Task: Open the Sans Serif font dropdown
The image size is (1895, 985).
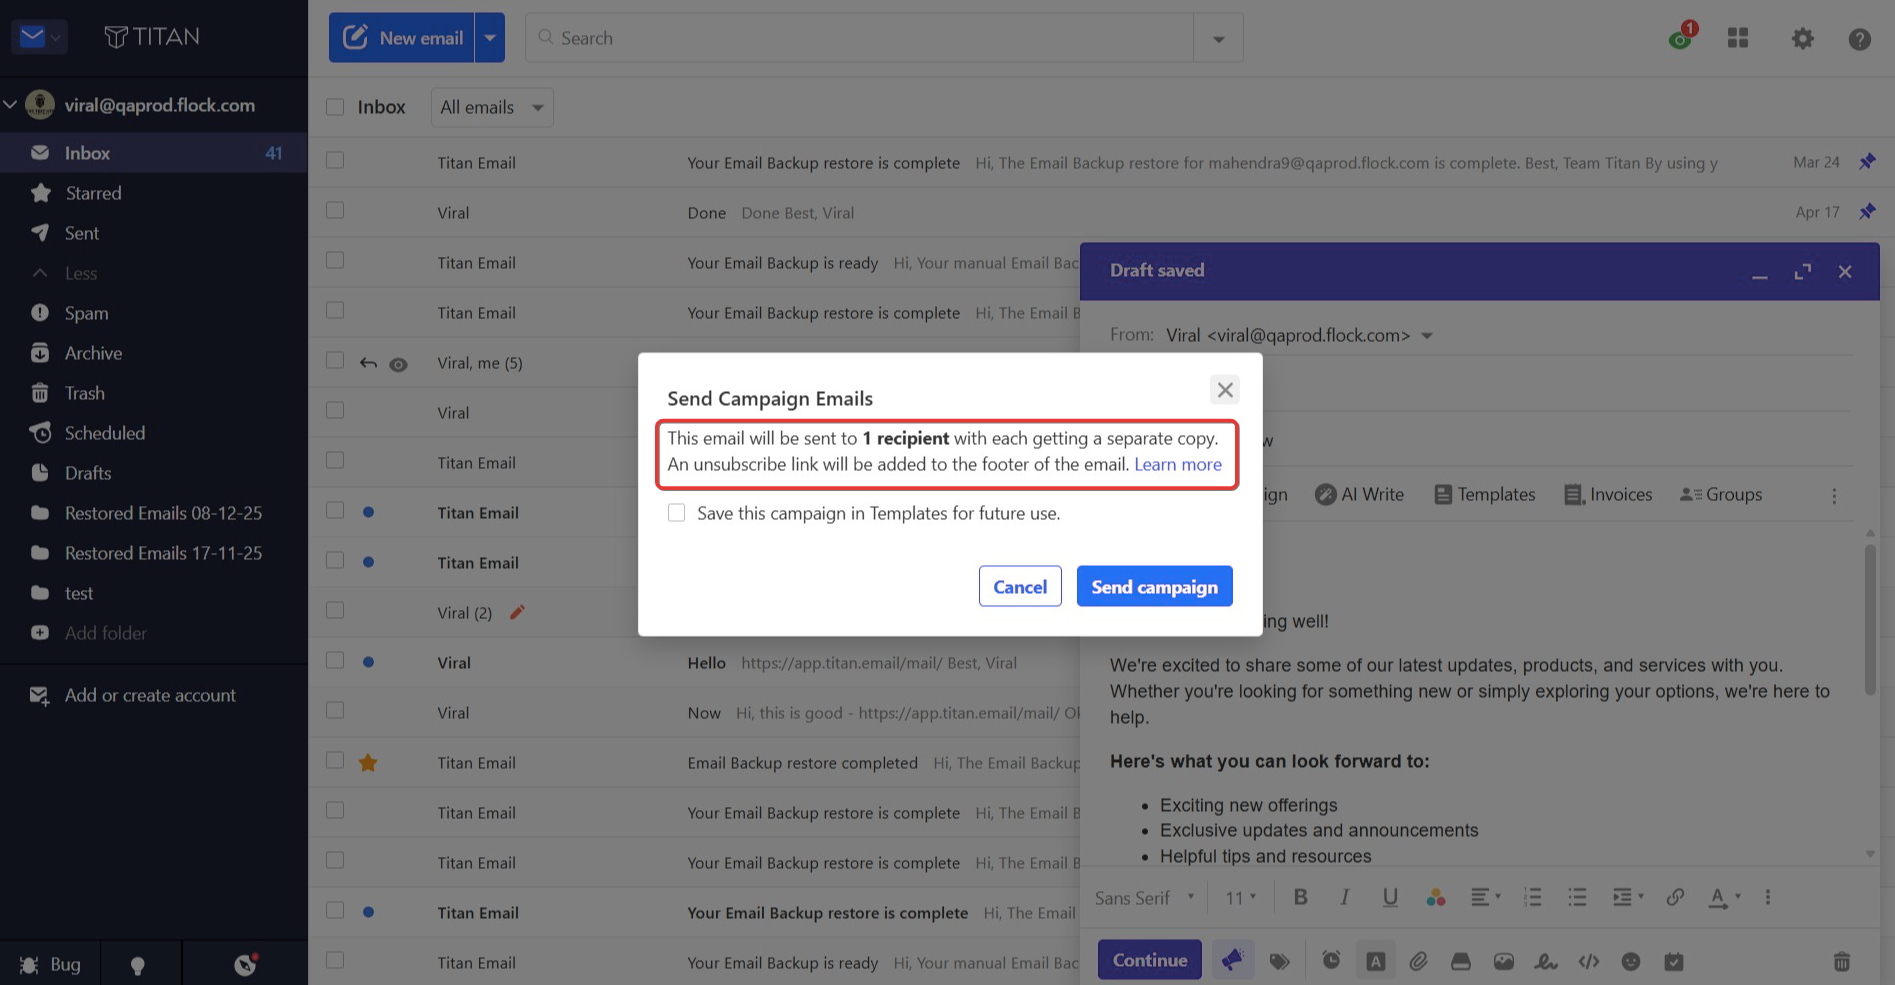Action: click(1145, 897)
